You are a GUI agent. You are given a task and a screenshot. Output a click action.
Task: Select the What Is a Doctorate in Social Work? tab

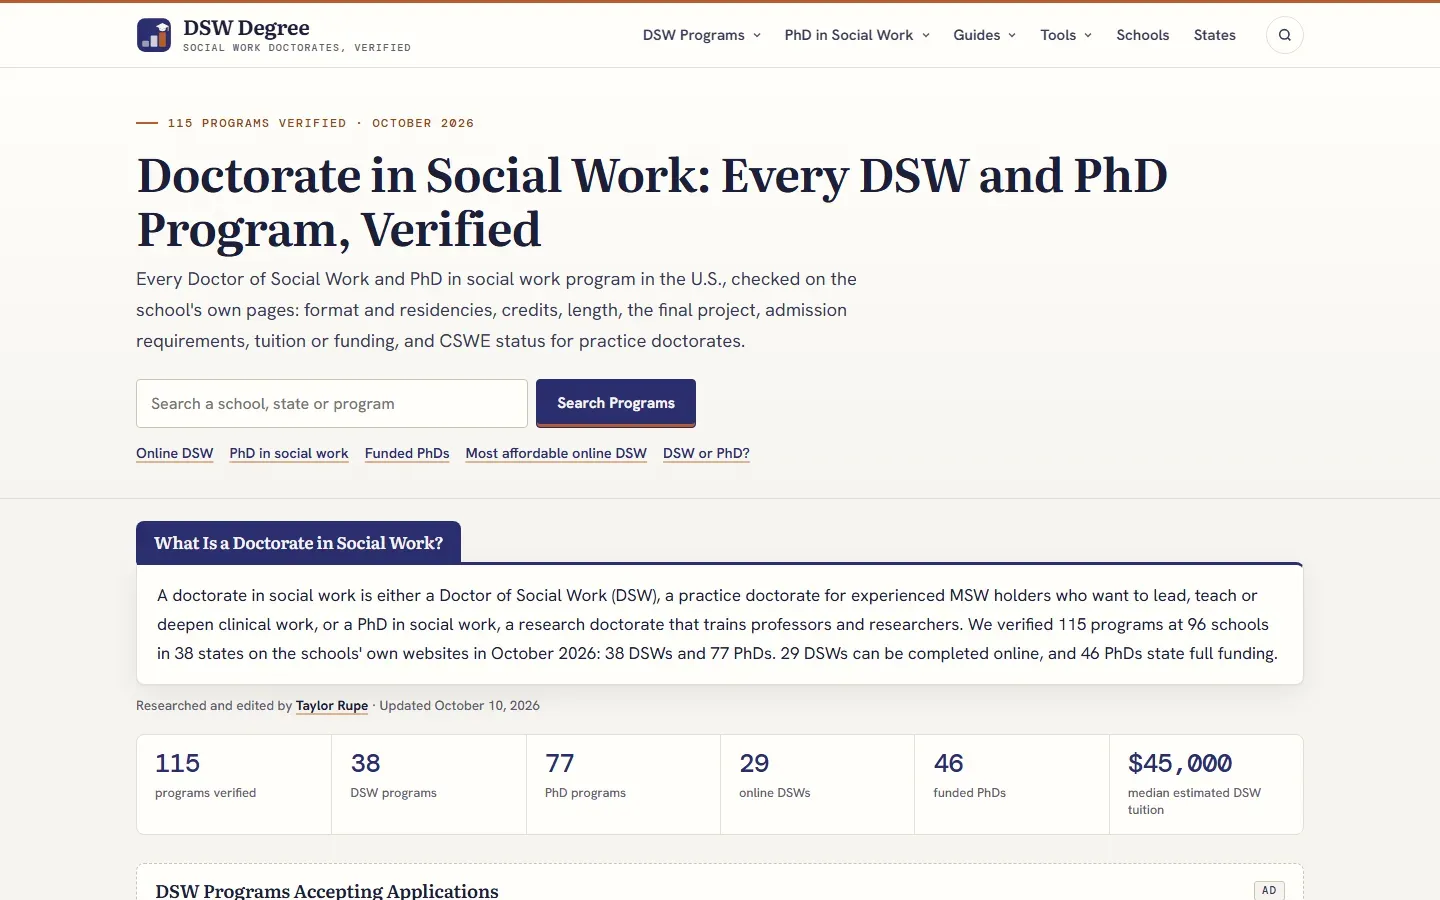298,543
